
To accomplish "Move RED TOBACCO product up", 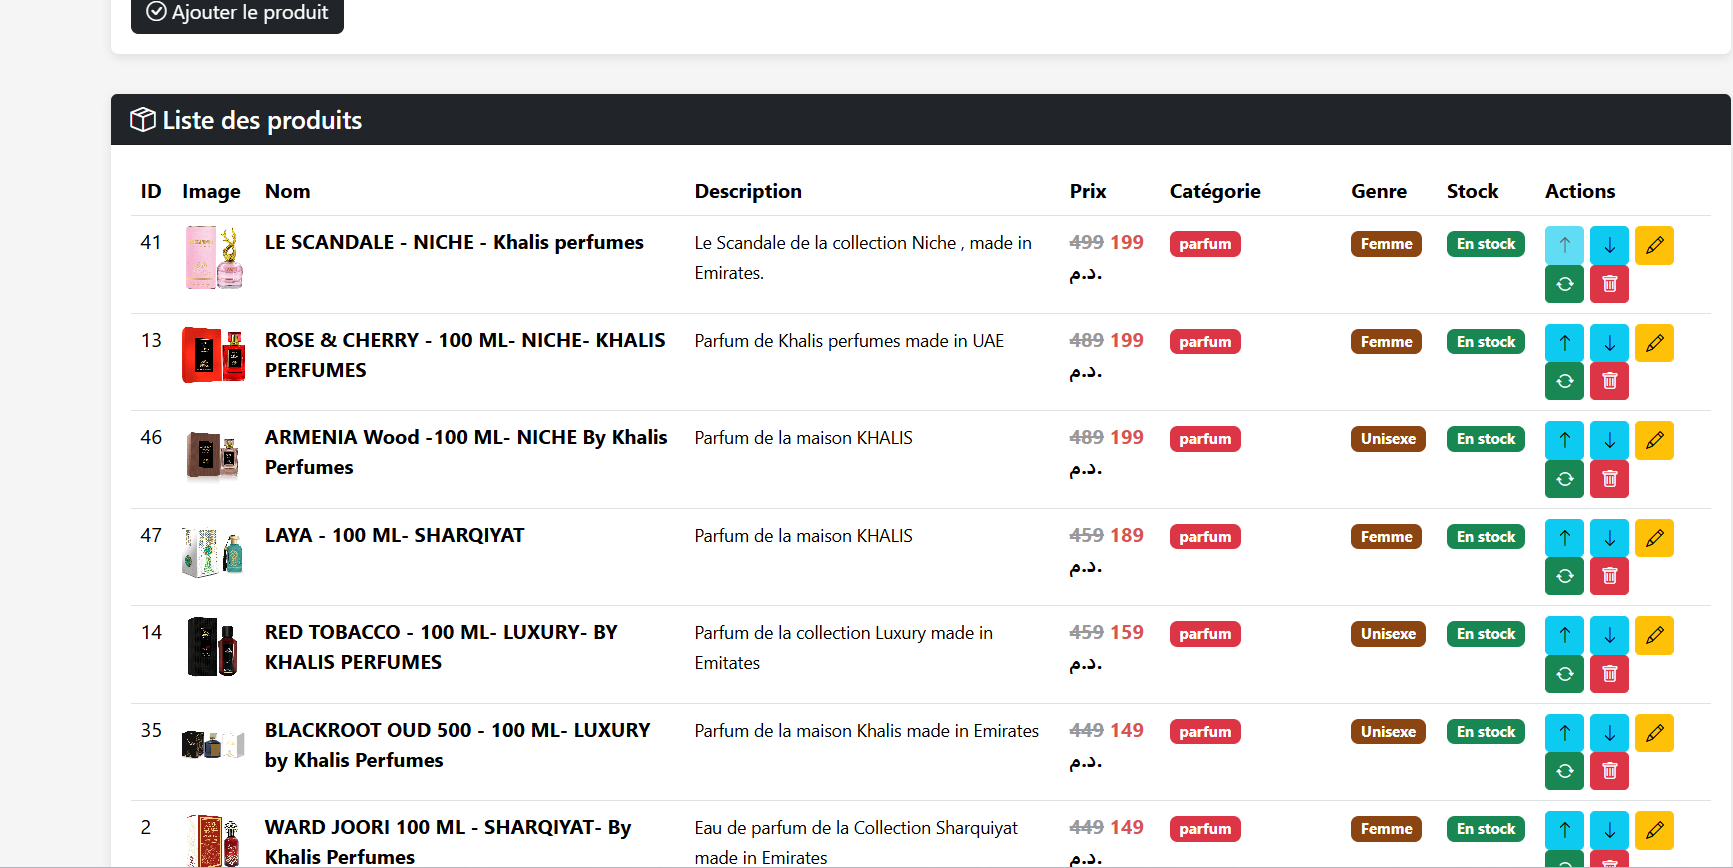I will click(x=1564, y=635).
